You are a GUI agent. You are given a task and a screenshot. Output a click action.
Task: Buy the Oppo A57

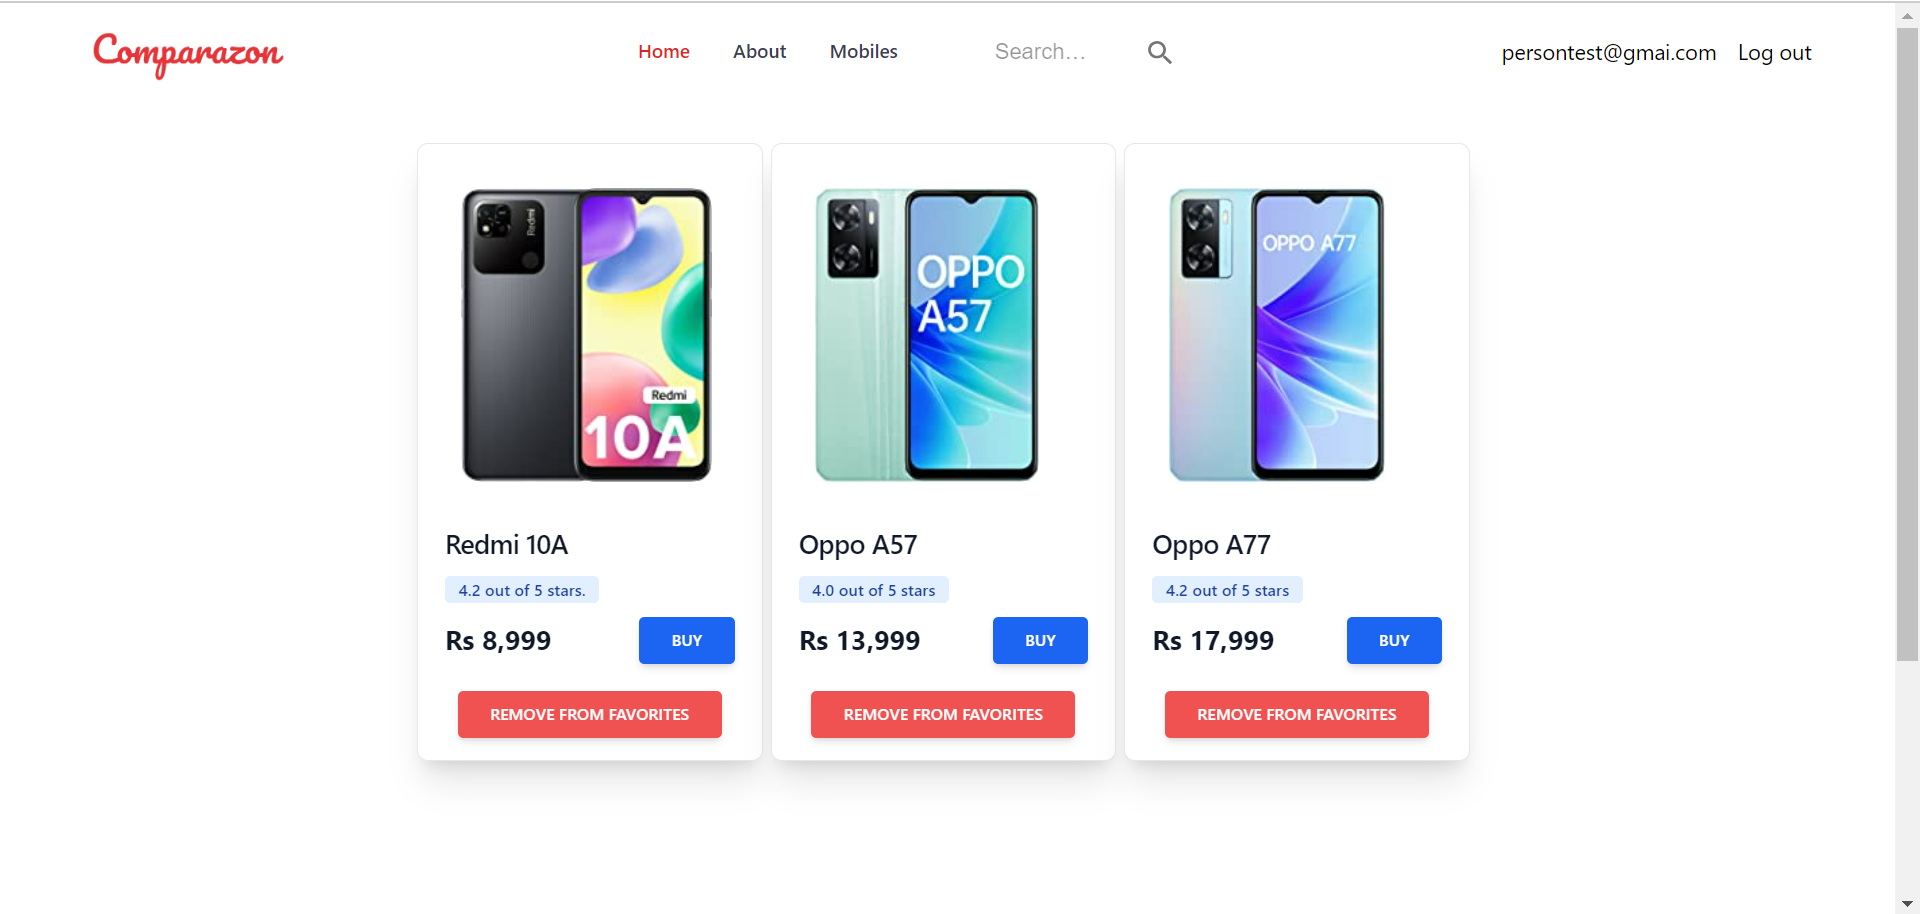pyautogui.click(x=1040, y=640)
